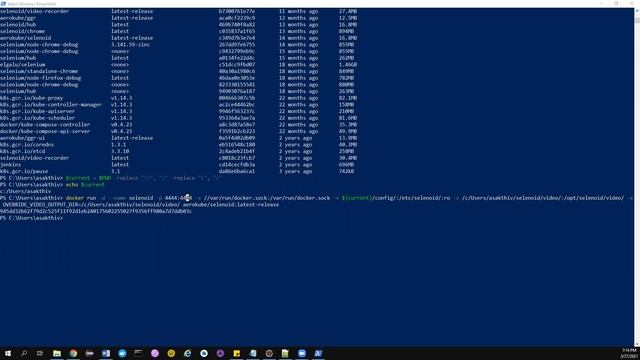Open Internet Explorer from the taskbar
The height and width of the screenshot is (360, 640).
click(187, 353)
